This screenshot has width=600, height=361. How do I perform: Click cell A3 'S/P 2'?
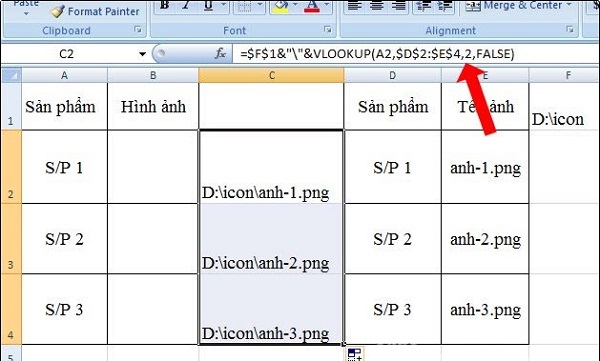pos(64,238)
